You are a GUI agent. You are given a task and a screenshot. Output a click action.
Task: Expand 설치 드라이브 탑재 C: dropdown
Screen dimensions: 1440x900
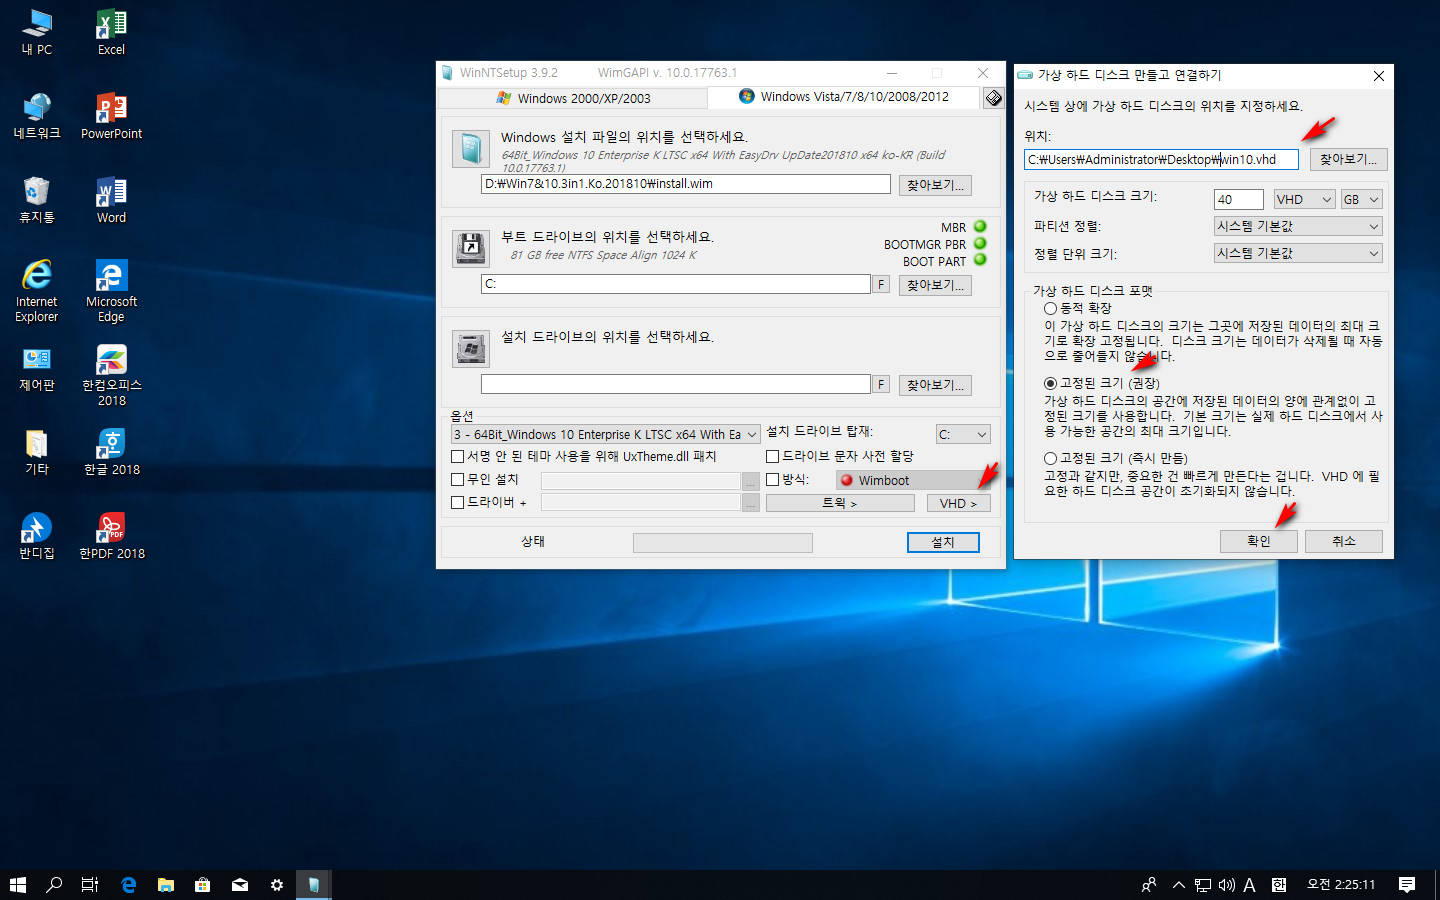click(x=963, y=434)
